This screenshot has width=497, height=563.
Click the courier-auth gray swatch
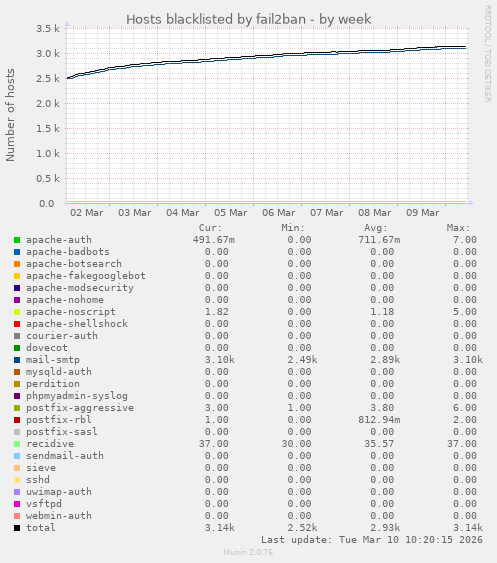[x=17, y=336]
